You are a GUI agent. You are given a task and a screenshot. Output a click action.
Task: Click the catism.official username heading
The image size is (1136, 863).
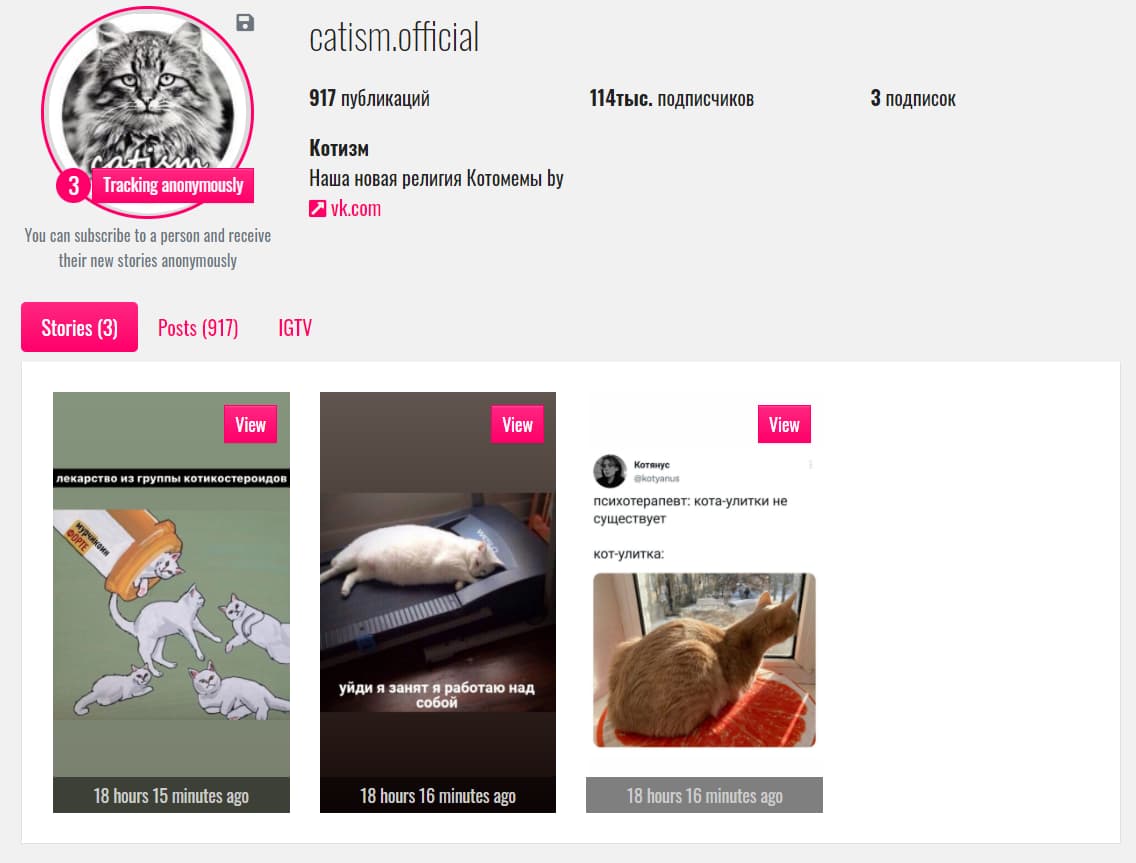point(394,37)
